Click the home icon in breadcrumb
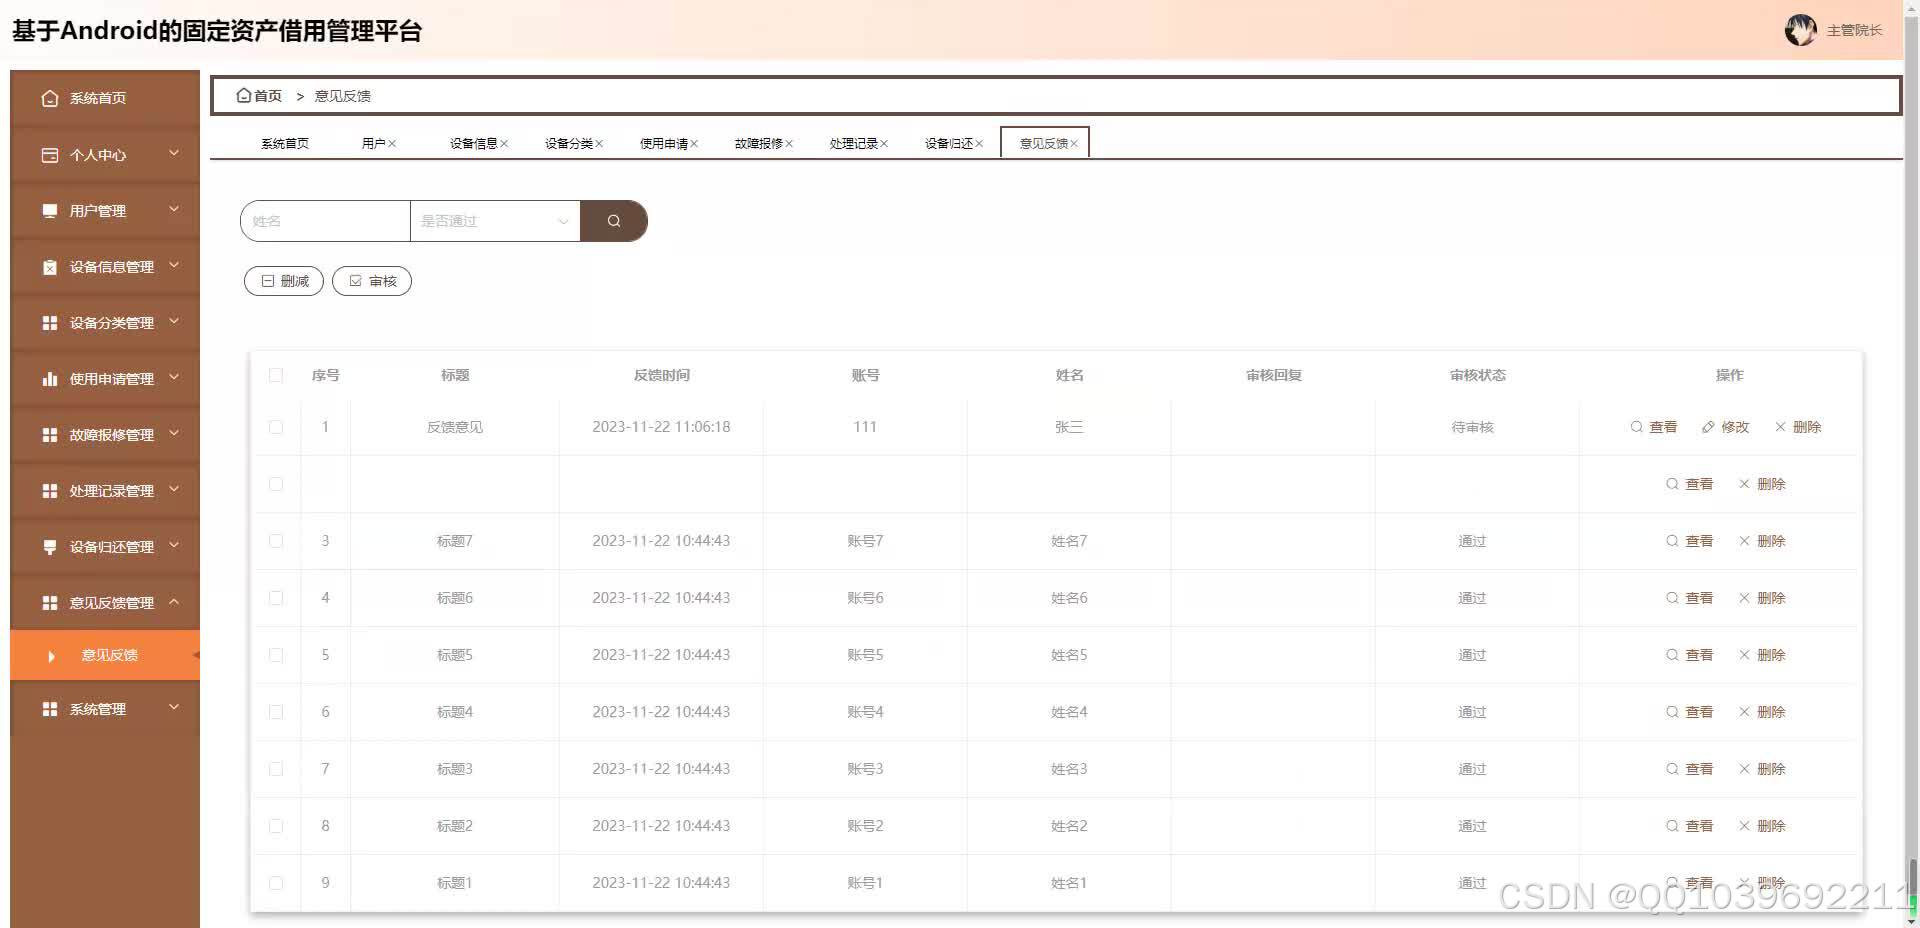1920x928 pixels. (243, 96)
